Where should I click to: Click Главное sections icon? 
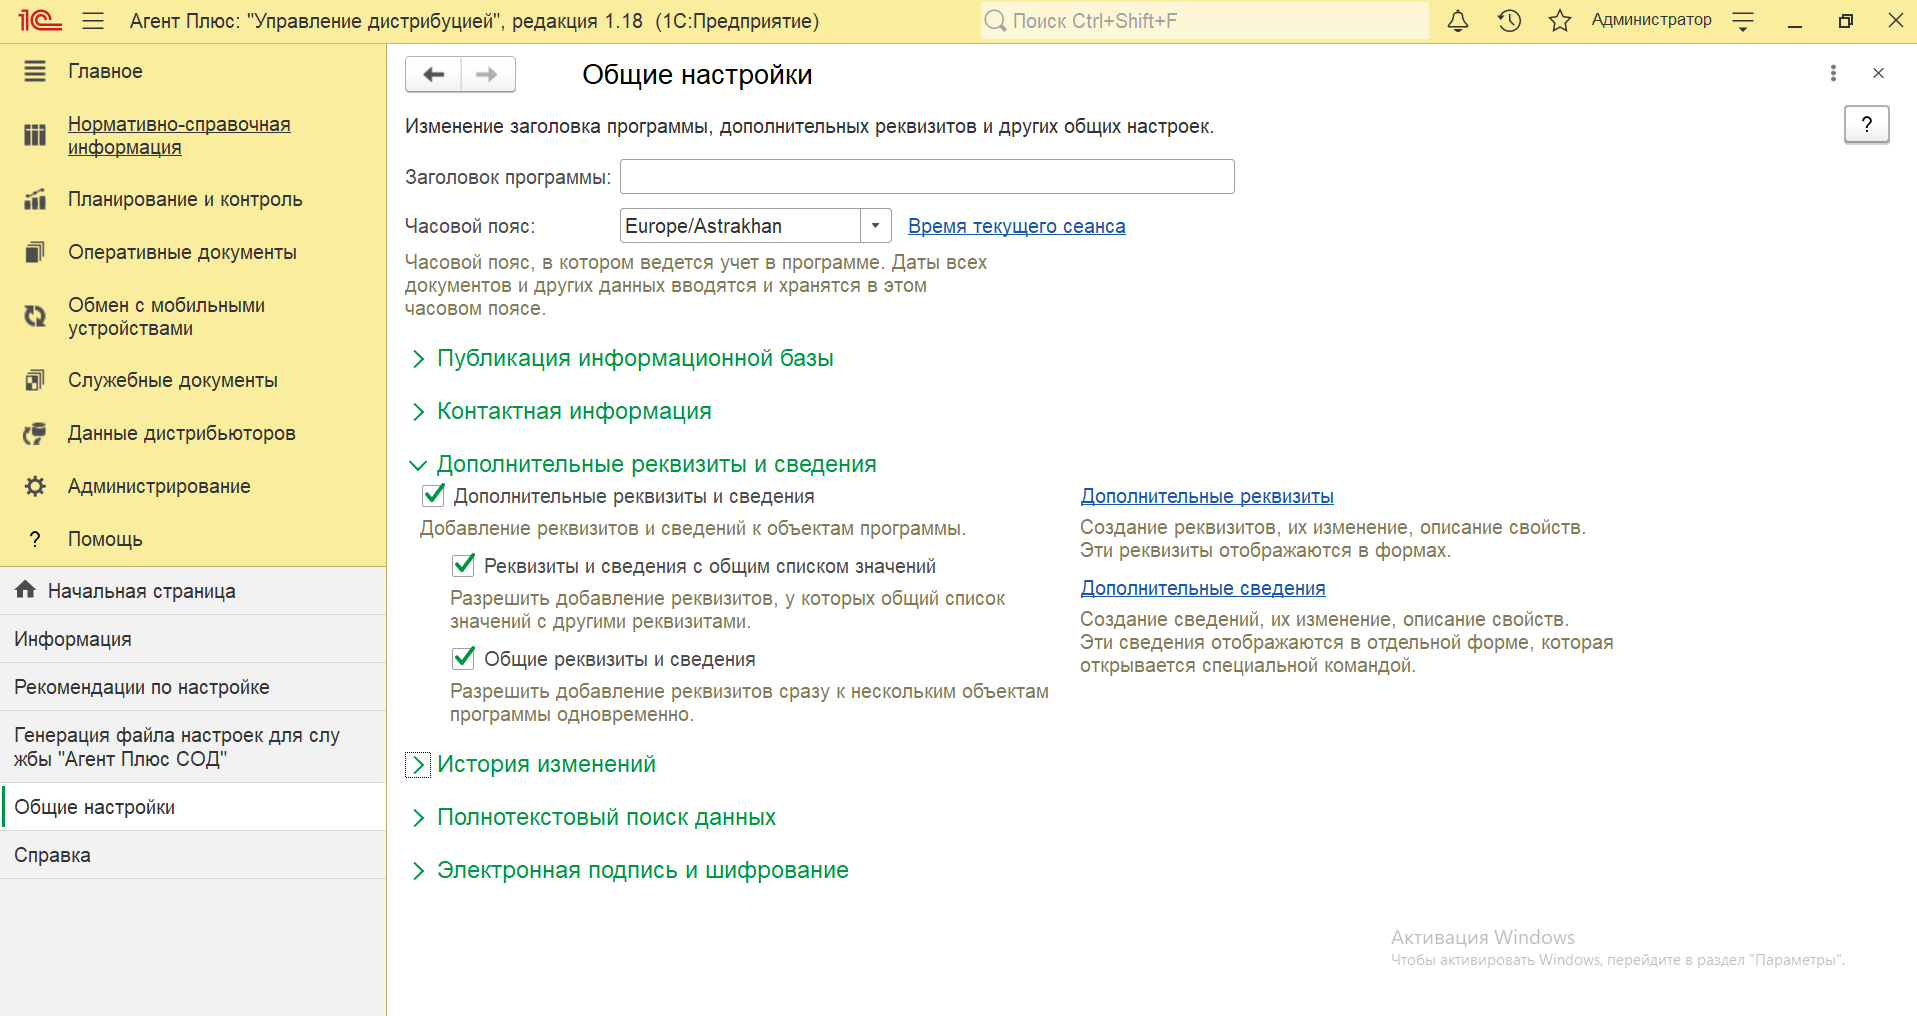pos(35,71)
